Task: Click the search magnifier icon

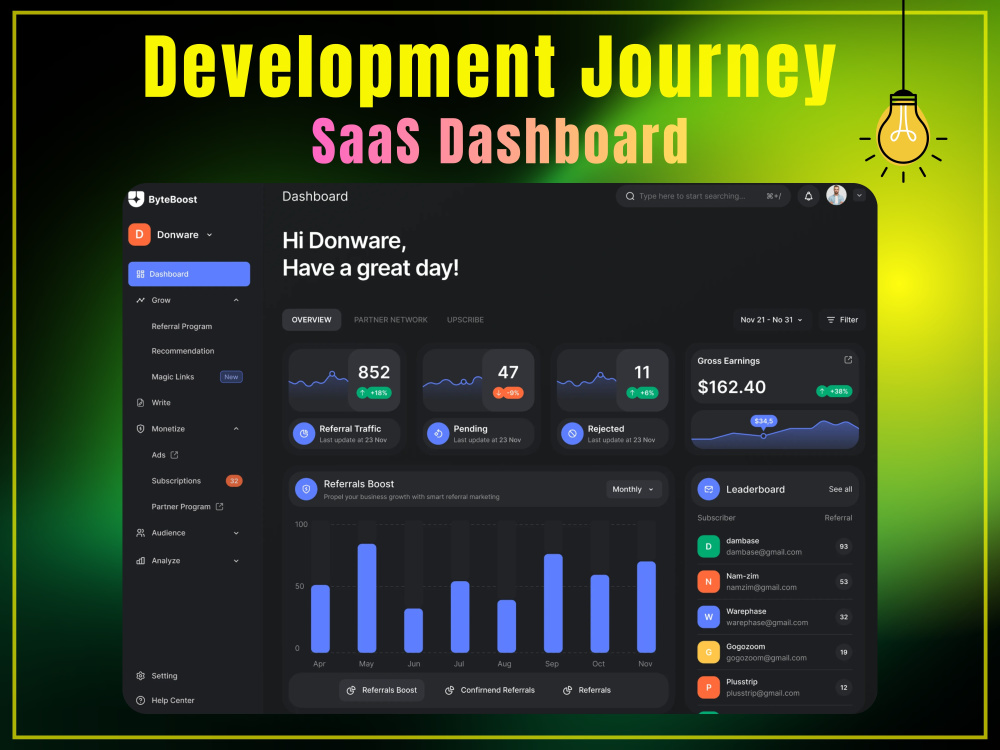Action: (630, 196)
